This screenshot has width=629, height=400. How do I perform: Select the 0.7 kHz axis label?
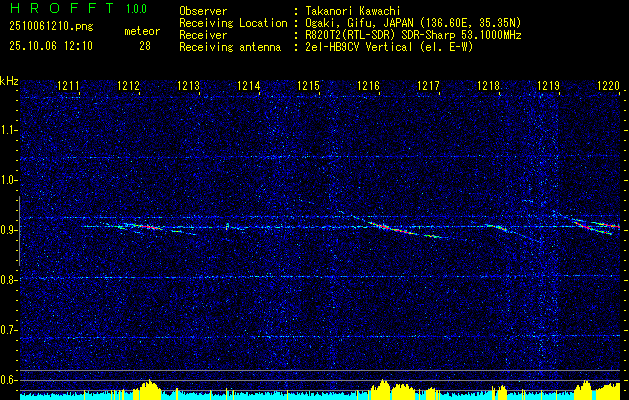click(x=9, y=330)
